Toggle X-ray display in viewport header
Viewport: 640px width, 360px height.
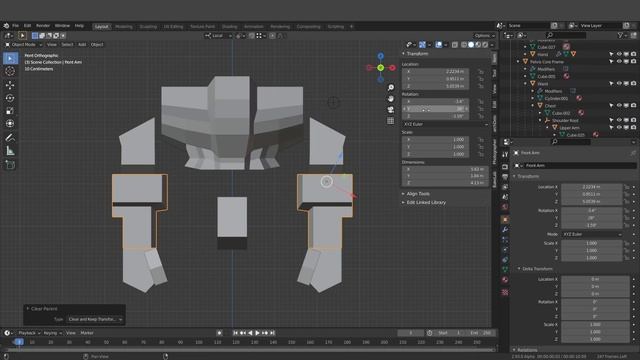pos(455,44)
